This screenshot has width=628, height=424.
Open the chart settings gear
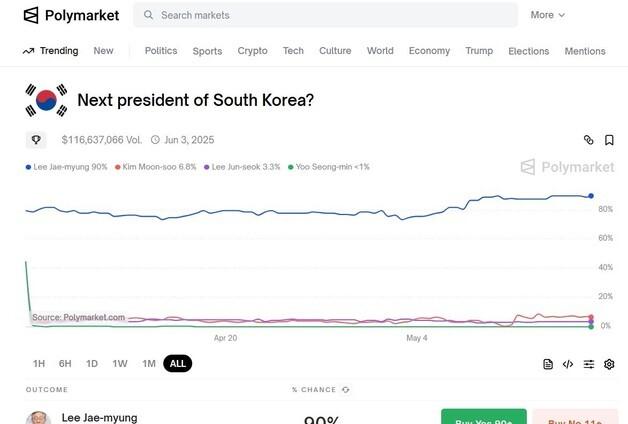click(609, 364)
